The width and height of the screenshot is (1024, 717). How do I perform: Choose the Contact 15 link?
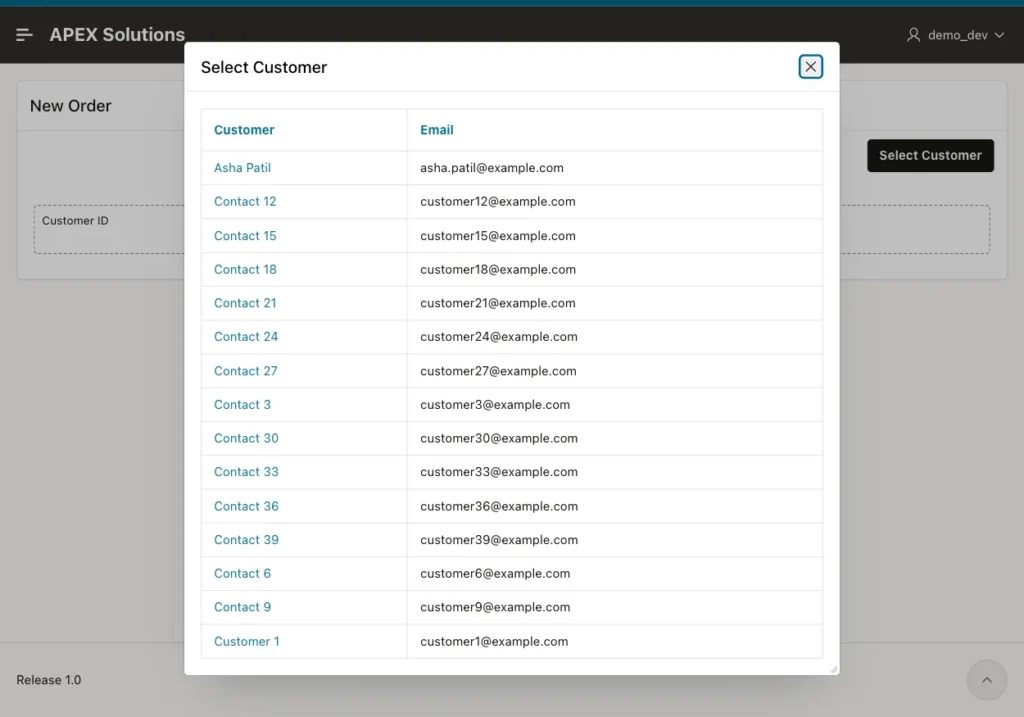[245, 236]
